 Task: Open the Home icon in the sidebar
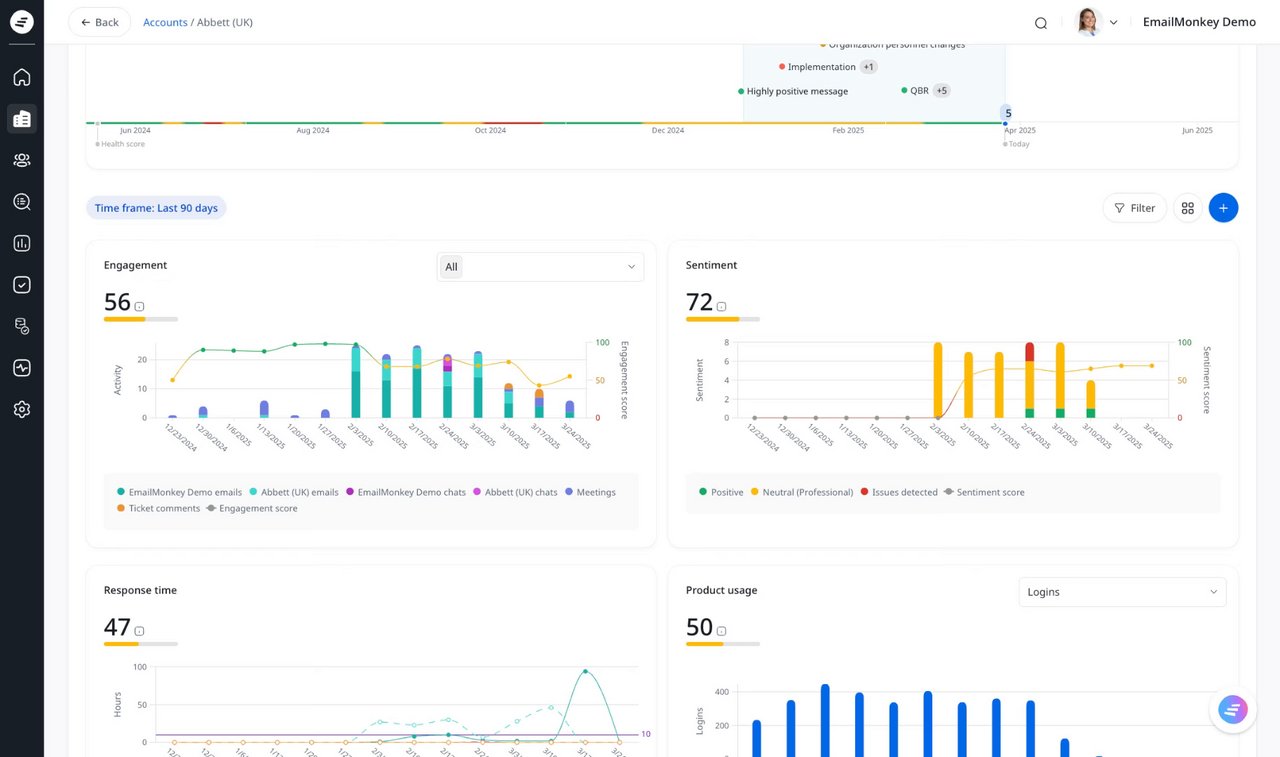(22, 77)
